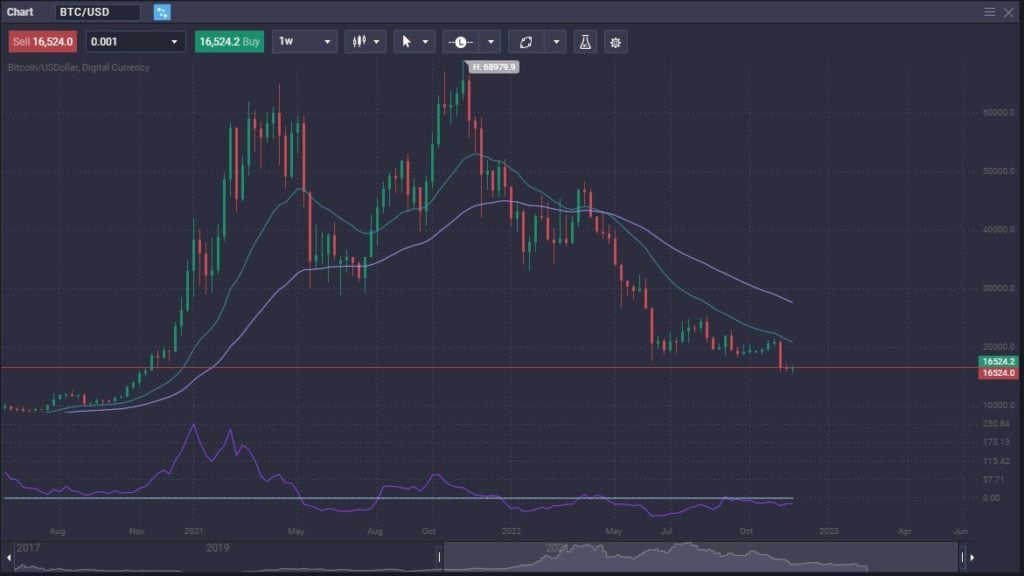Click the green 16524.2 price tag
The height and width of the screenshot is (576, 1024).
[x=998, y=361]
